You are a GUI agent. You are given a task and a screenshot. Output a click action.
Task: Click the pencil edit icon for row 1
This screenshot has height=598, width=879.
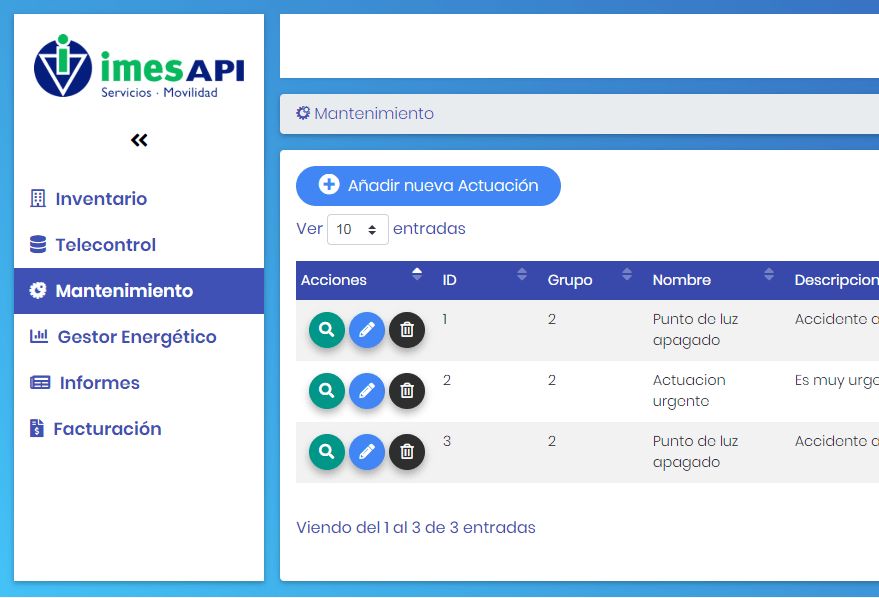click(x=367, y=330)
